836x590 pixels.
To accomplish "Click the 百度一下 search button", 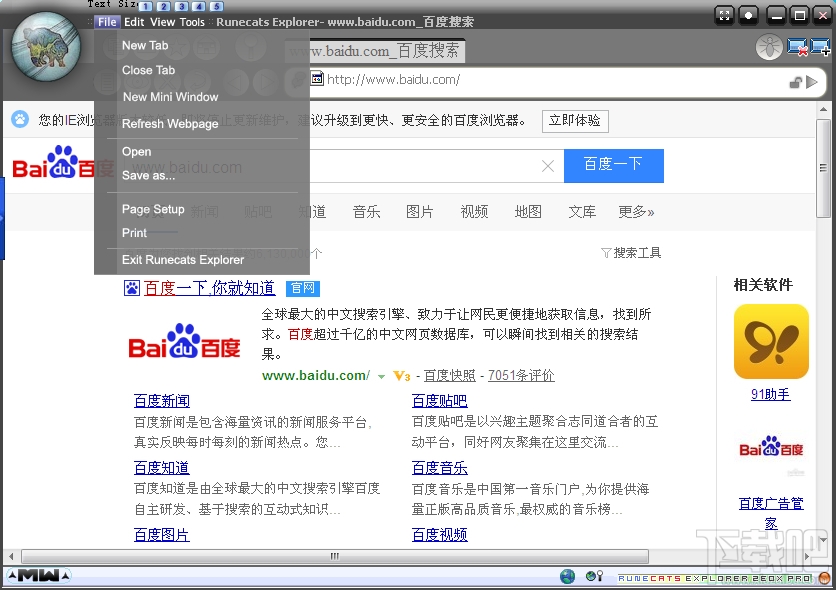I will (614, 166).
